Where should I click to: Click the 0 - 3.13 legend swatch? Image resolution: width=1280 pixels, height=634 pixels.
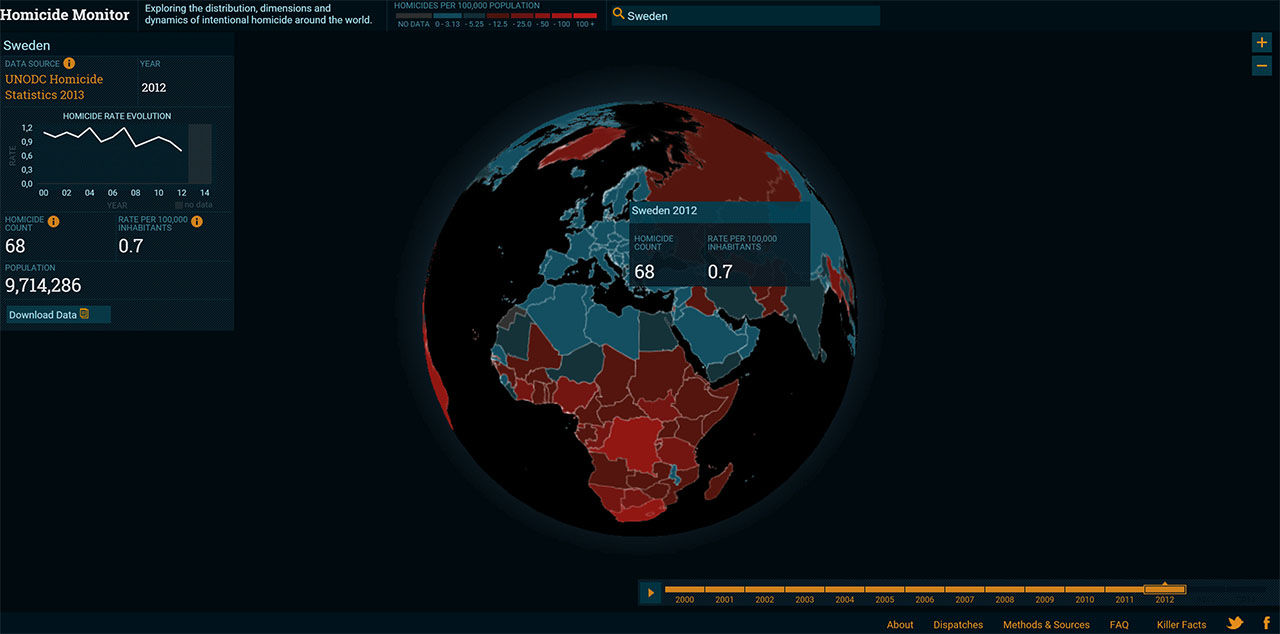(446, 16)
